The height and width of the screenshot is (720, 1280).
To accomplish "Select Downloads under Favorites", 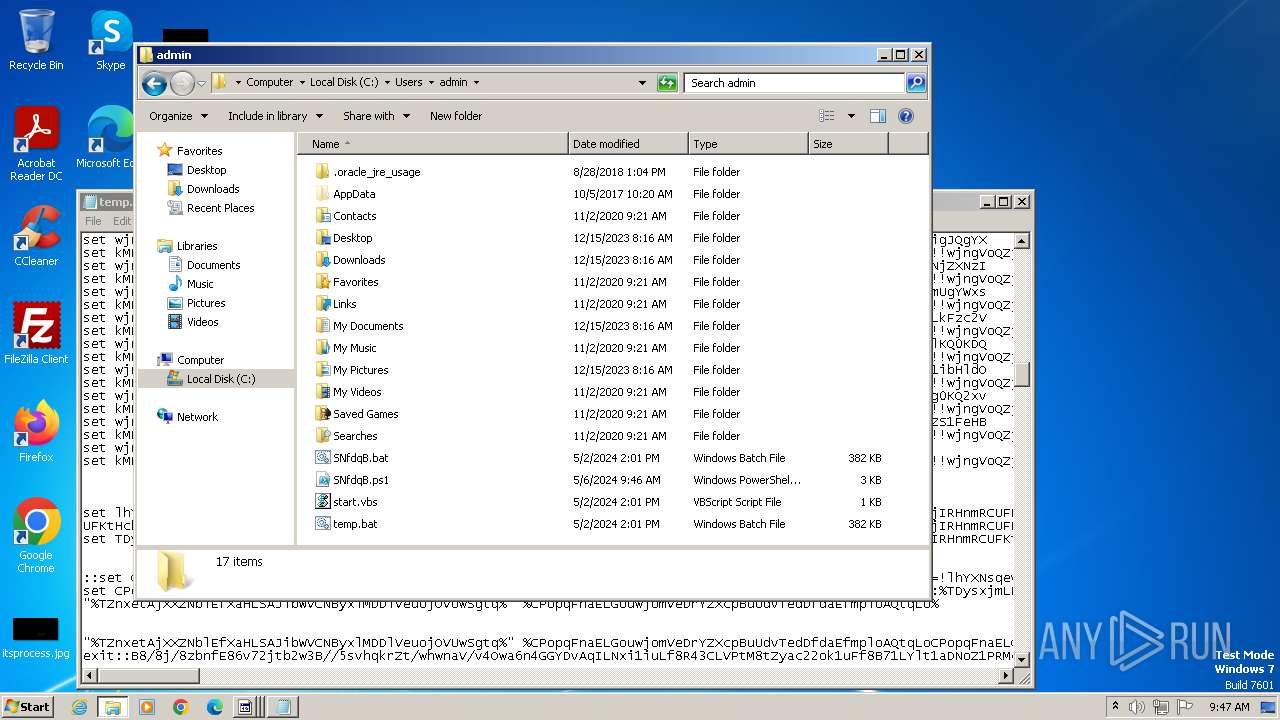I will (212, 189).
